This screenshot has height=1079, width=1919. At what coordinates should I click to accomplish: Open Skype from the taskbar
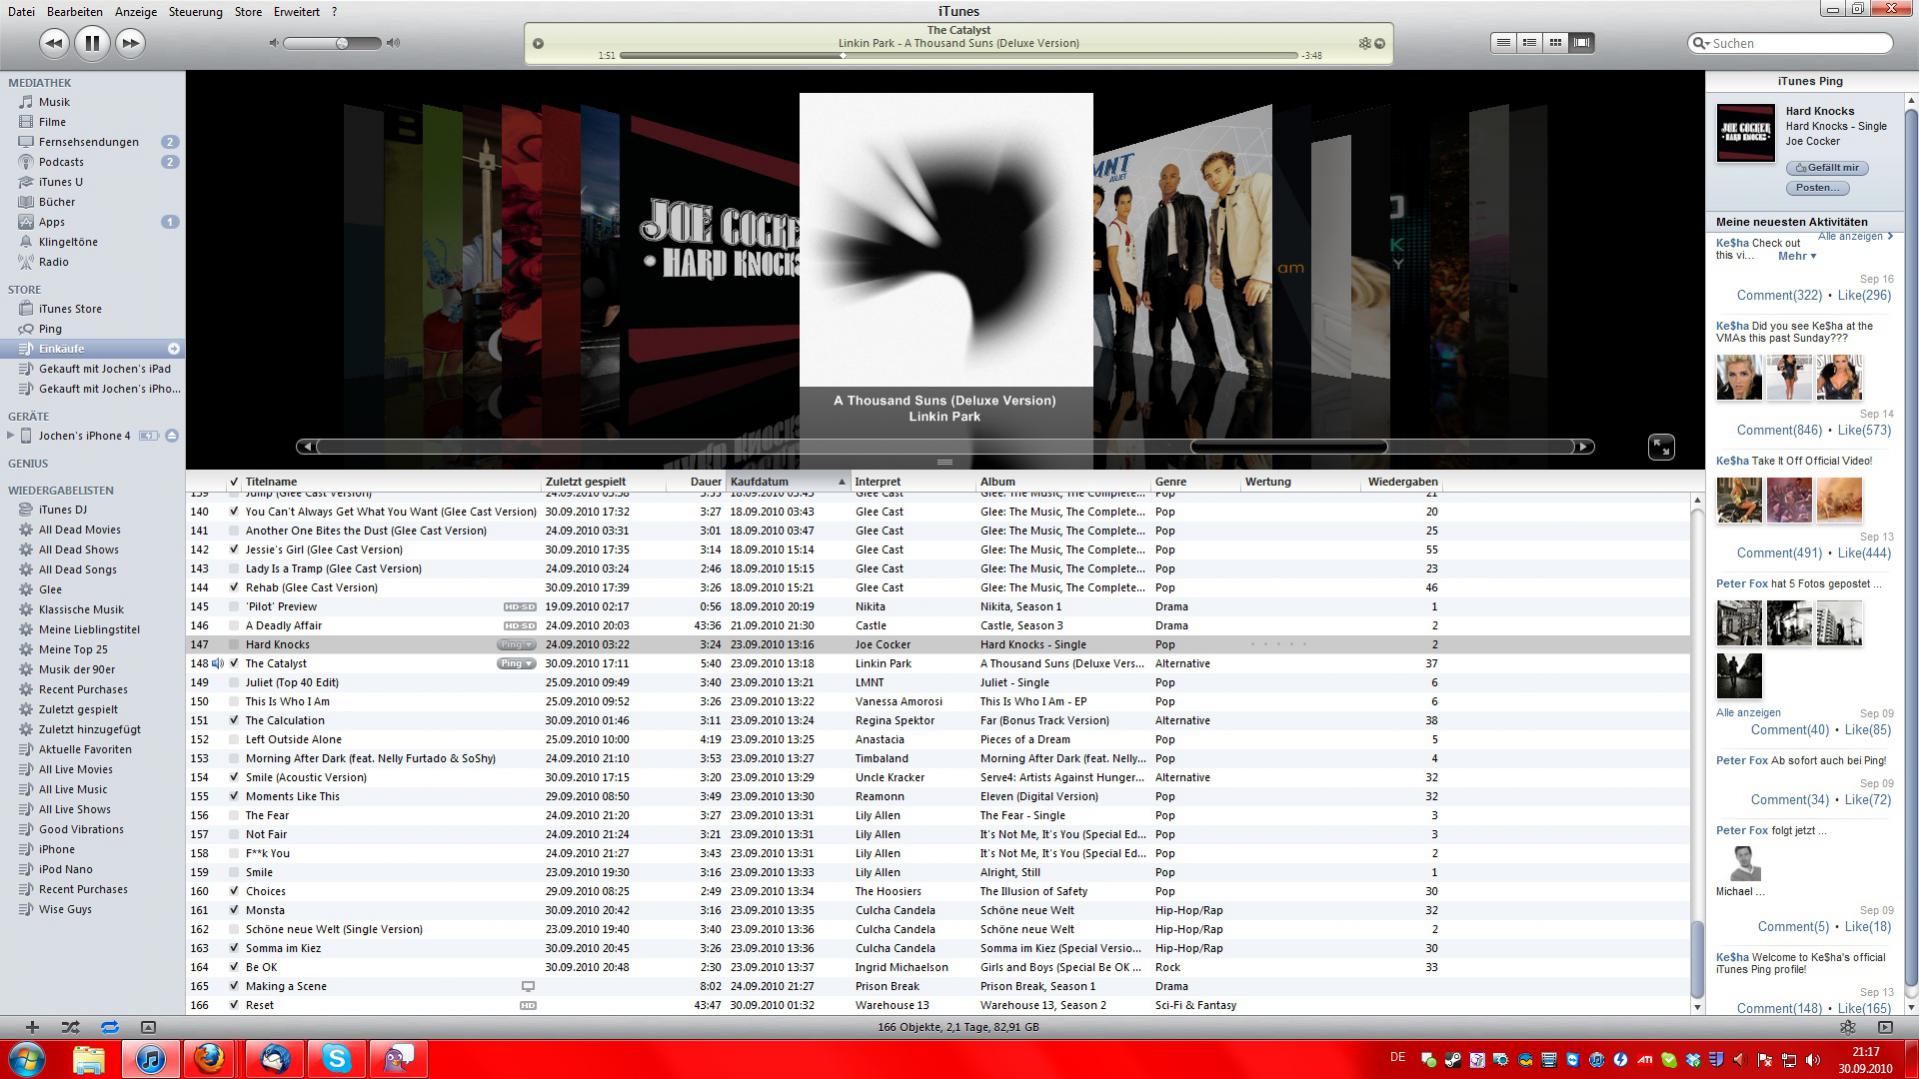click(337, 1058)
